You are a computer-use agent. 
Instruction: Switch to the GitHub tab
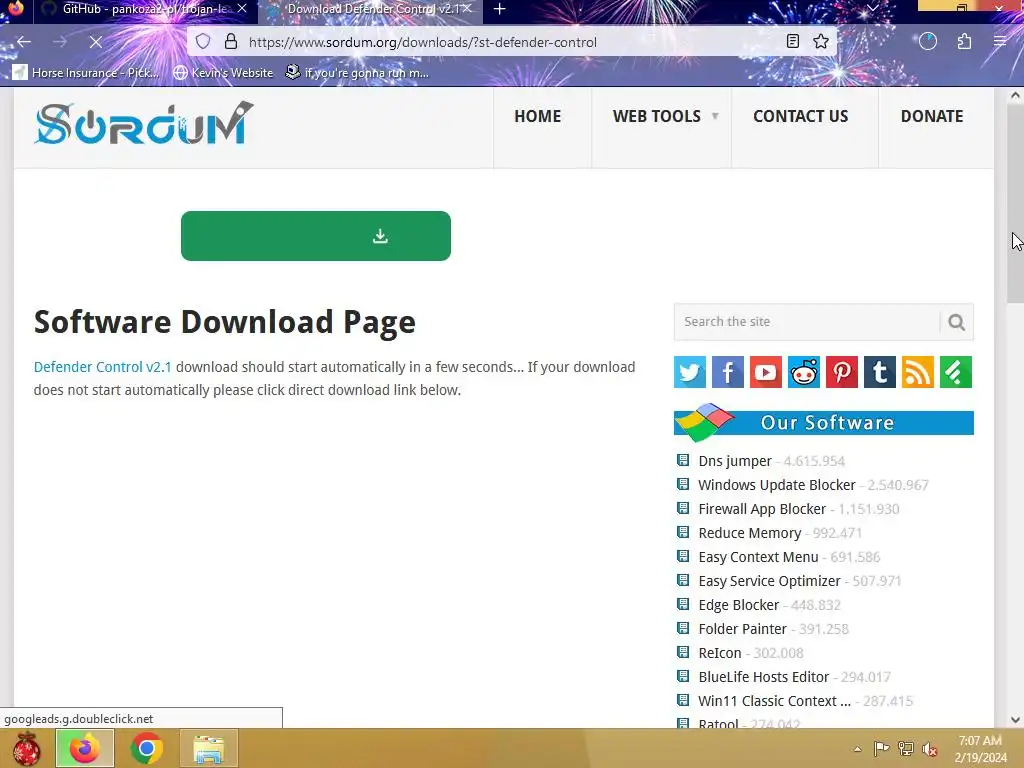click(x=137, y=9)
